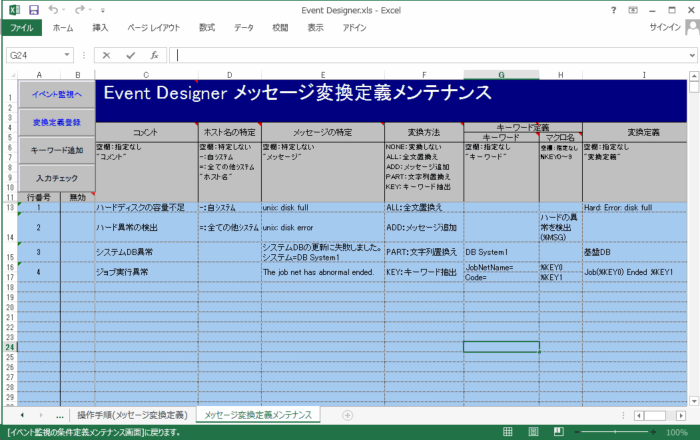The height and width of the screenshot is (440, 700).
Task: Click the 変換方法 column heading
Action: click(x=424, y=133)
